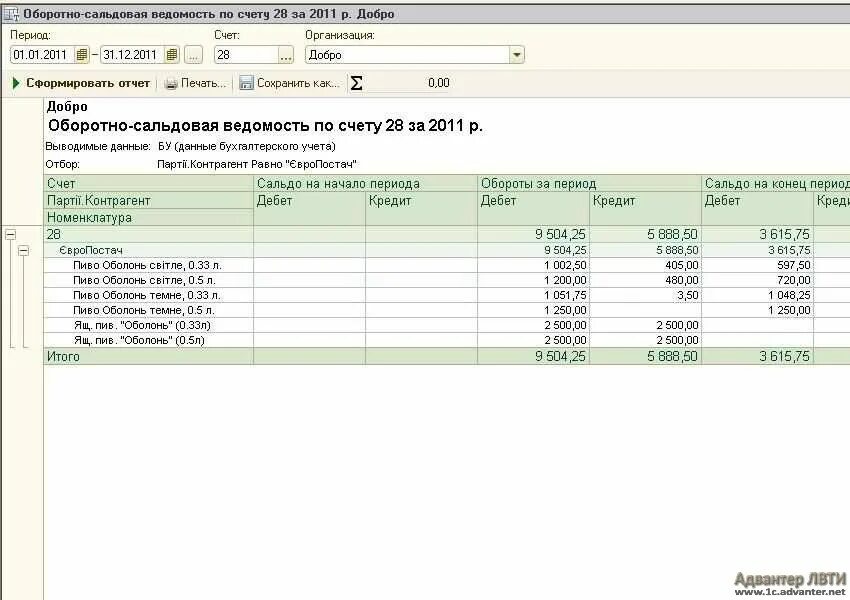Screen dimensions: 850x600
Task: Open calendar for end date 31.12.2011
Action: coord(171,55)
